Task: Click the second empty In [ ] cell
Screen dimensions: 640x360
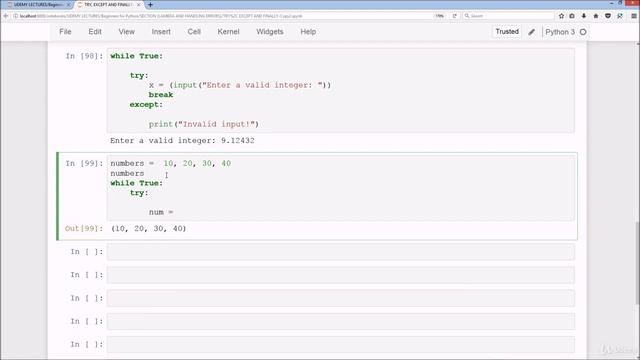Action: 341,275
